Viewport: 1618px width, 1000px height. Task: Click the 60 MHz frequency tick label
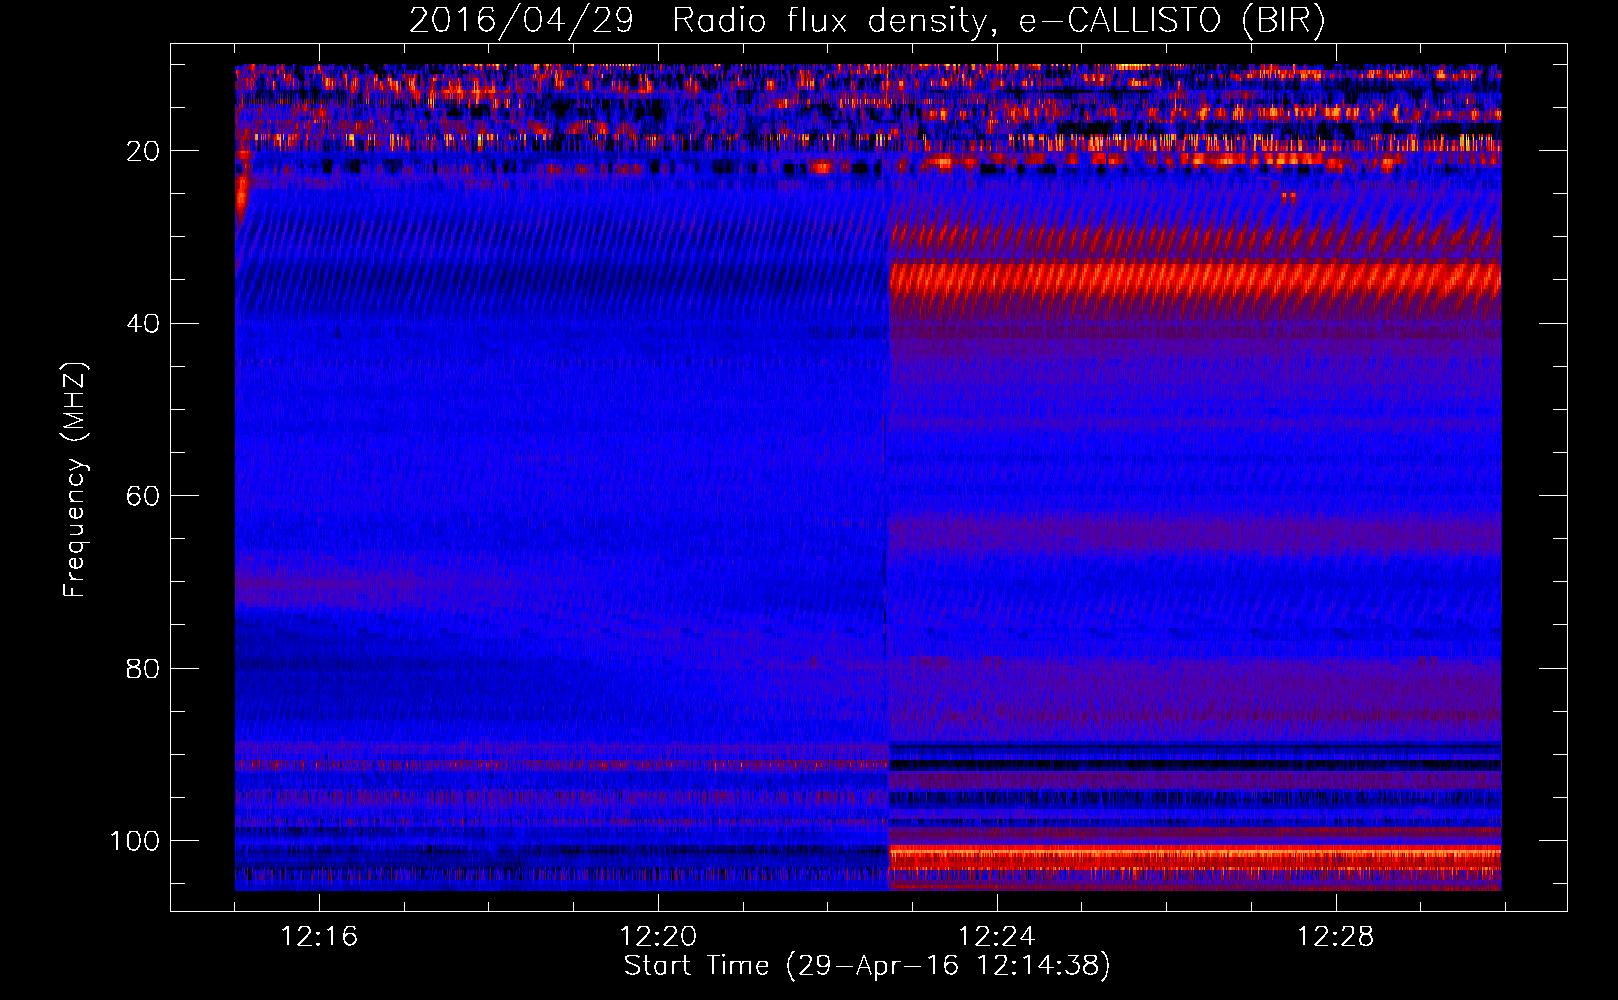click(x=144, y=496)
